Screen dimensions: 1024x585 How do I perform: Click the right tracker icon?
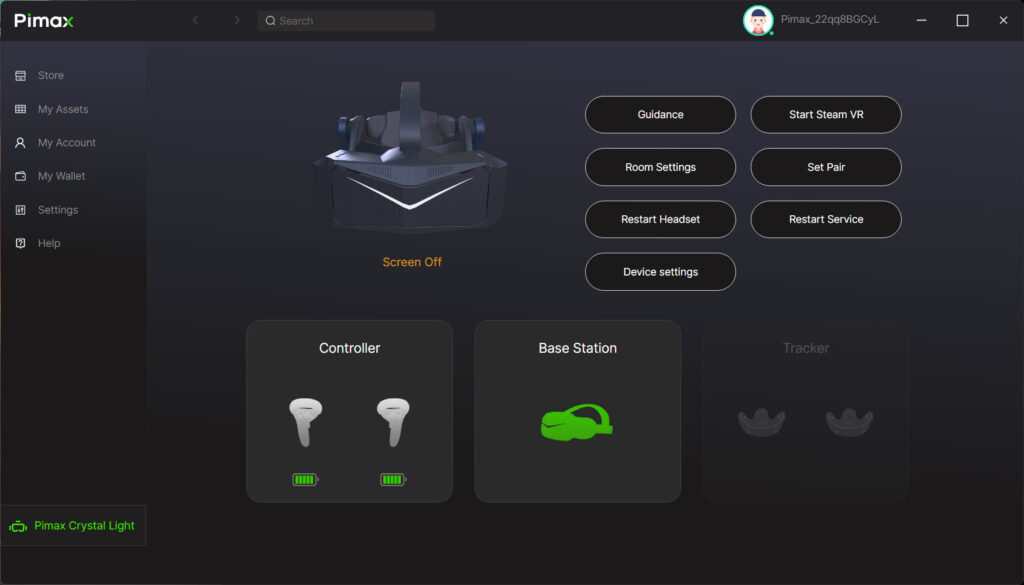[x=849, y=422]
